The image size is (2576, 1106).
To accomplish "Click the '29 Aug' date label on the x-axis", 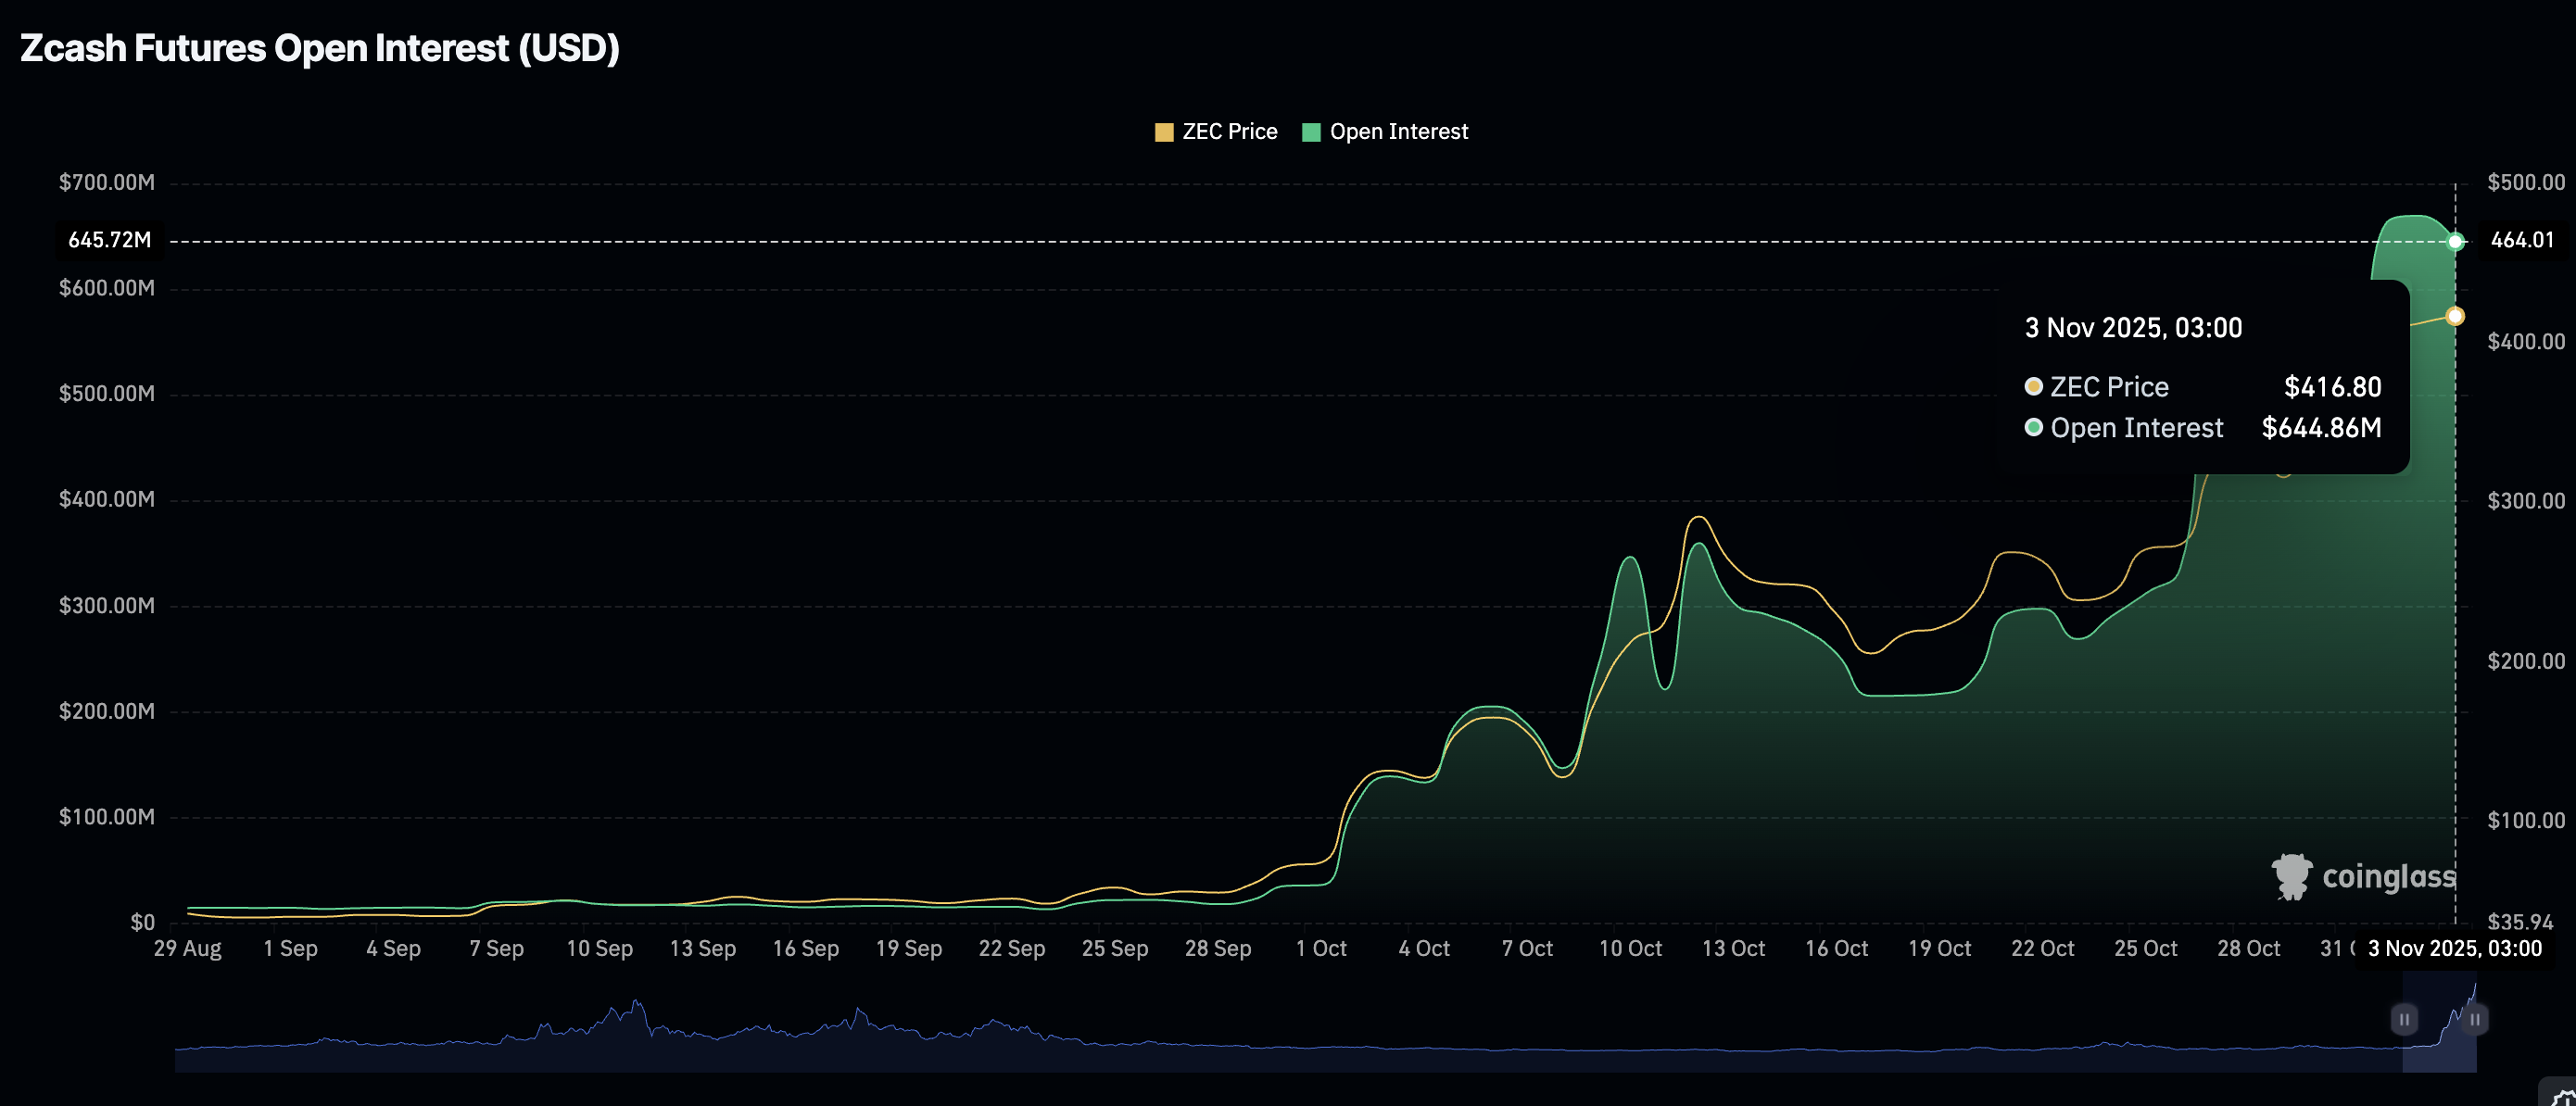I will (x=188, y=948).
